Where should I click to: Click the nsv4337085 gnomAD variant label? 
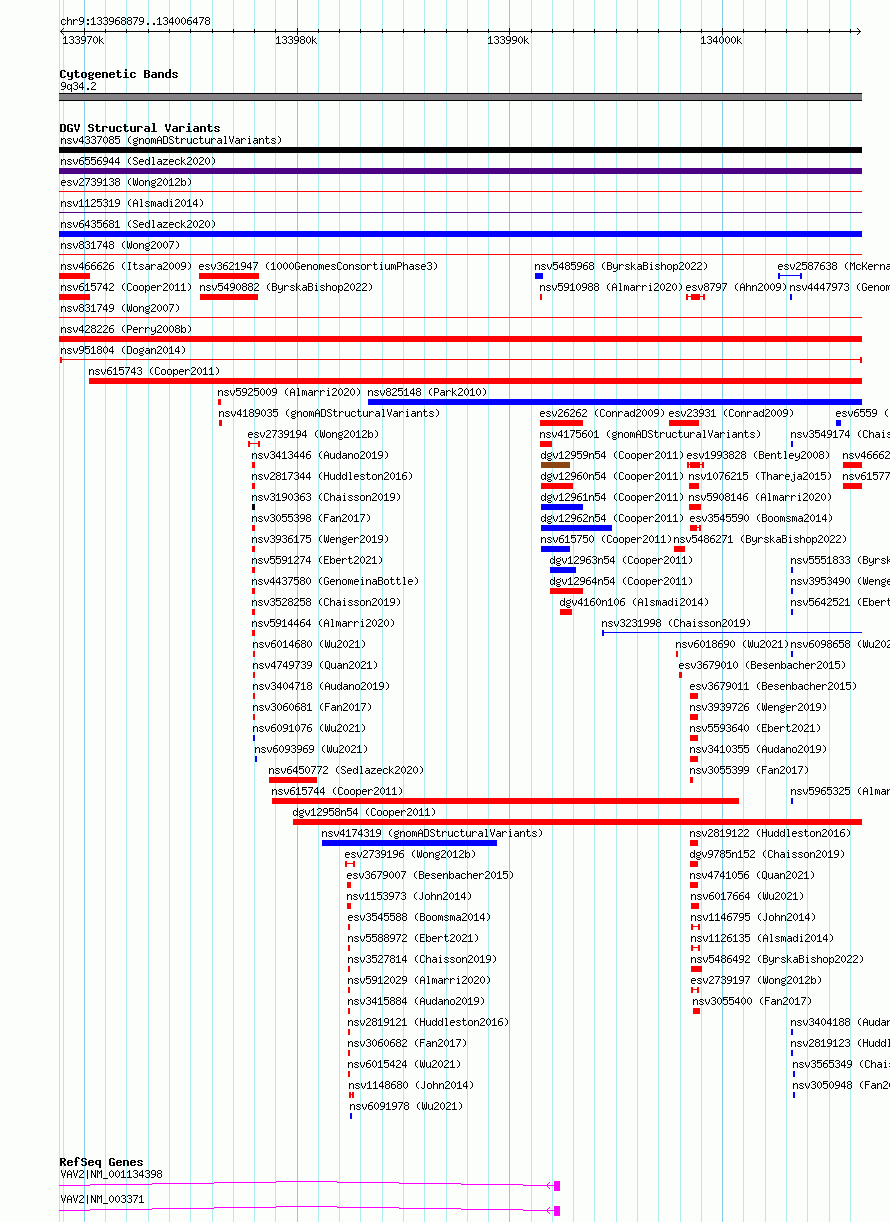click(x=171, y=140)
